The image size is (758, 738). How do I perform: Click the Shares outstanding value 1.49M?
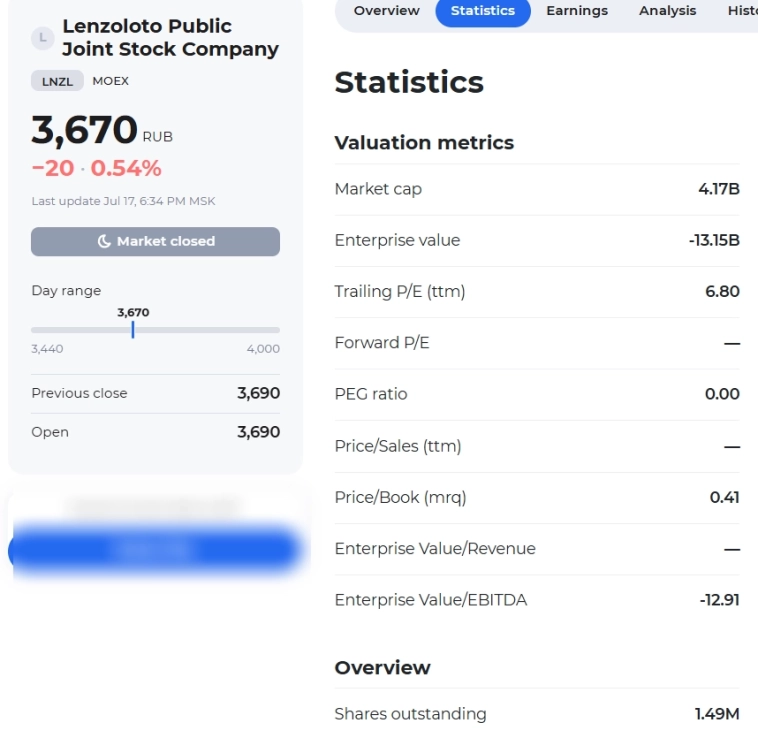click(x=717, y=714)
